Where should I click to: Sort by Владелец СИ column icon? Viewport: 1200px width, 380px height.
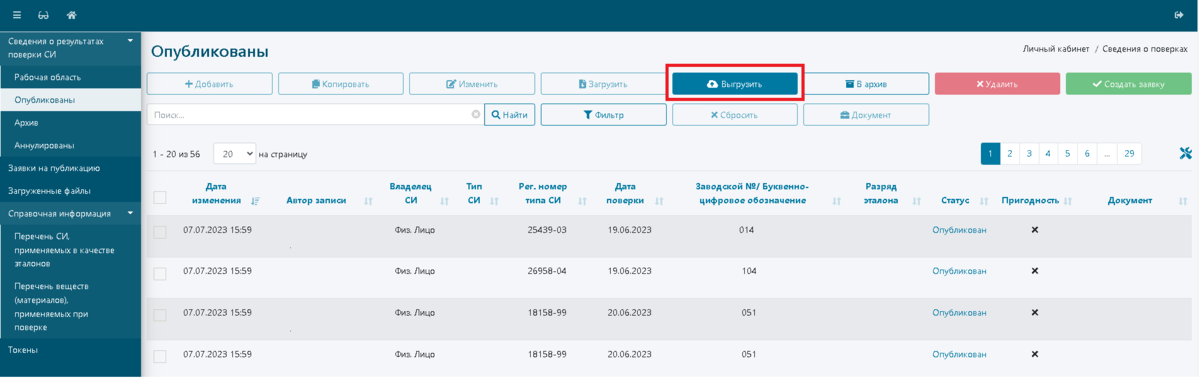(x=445, y=201)
